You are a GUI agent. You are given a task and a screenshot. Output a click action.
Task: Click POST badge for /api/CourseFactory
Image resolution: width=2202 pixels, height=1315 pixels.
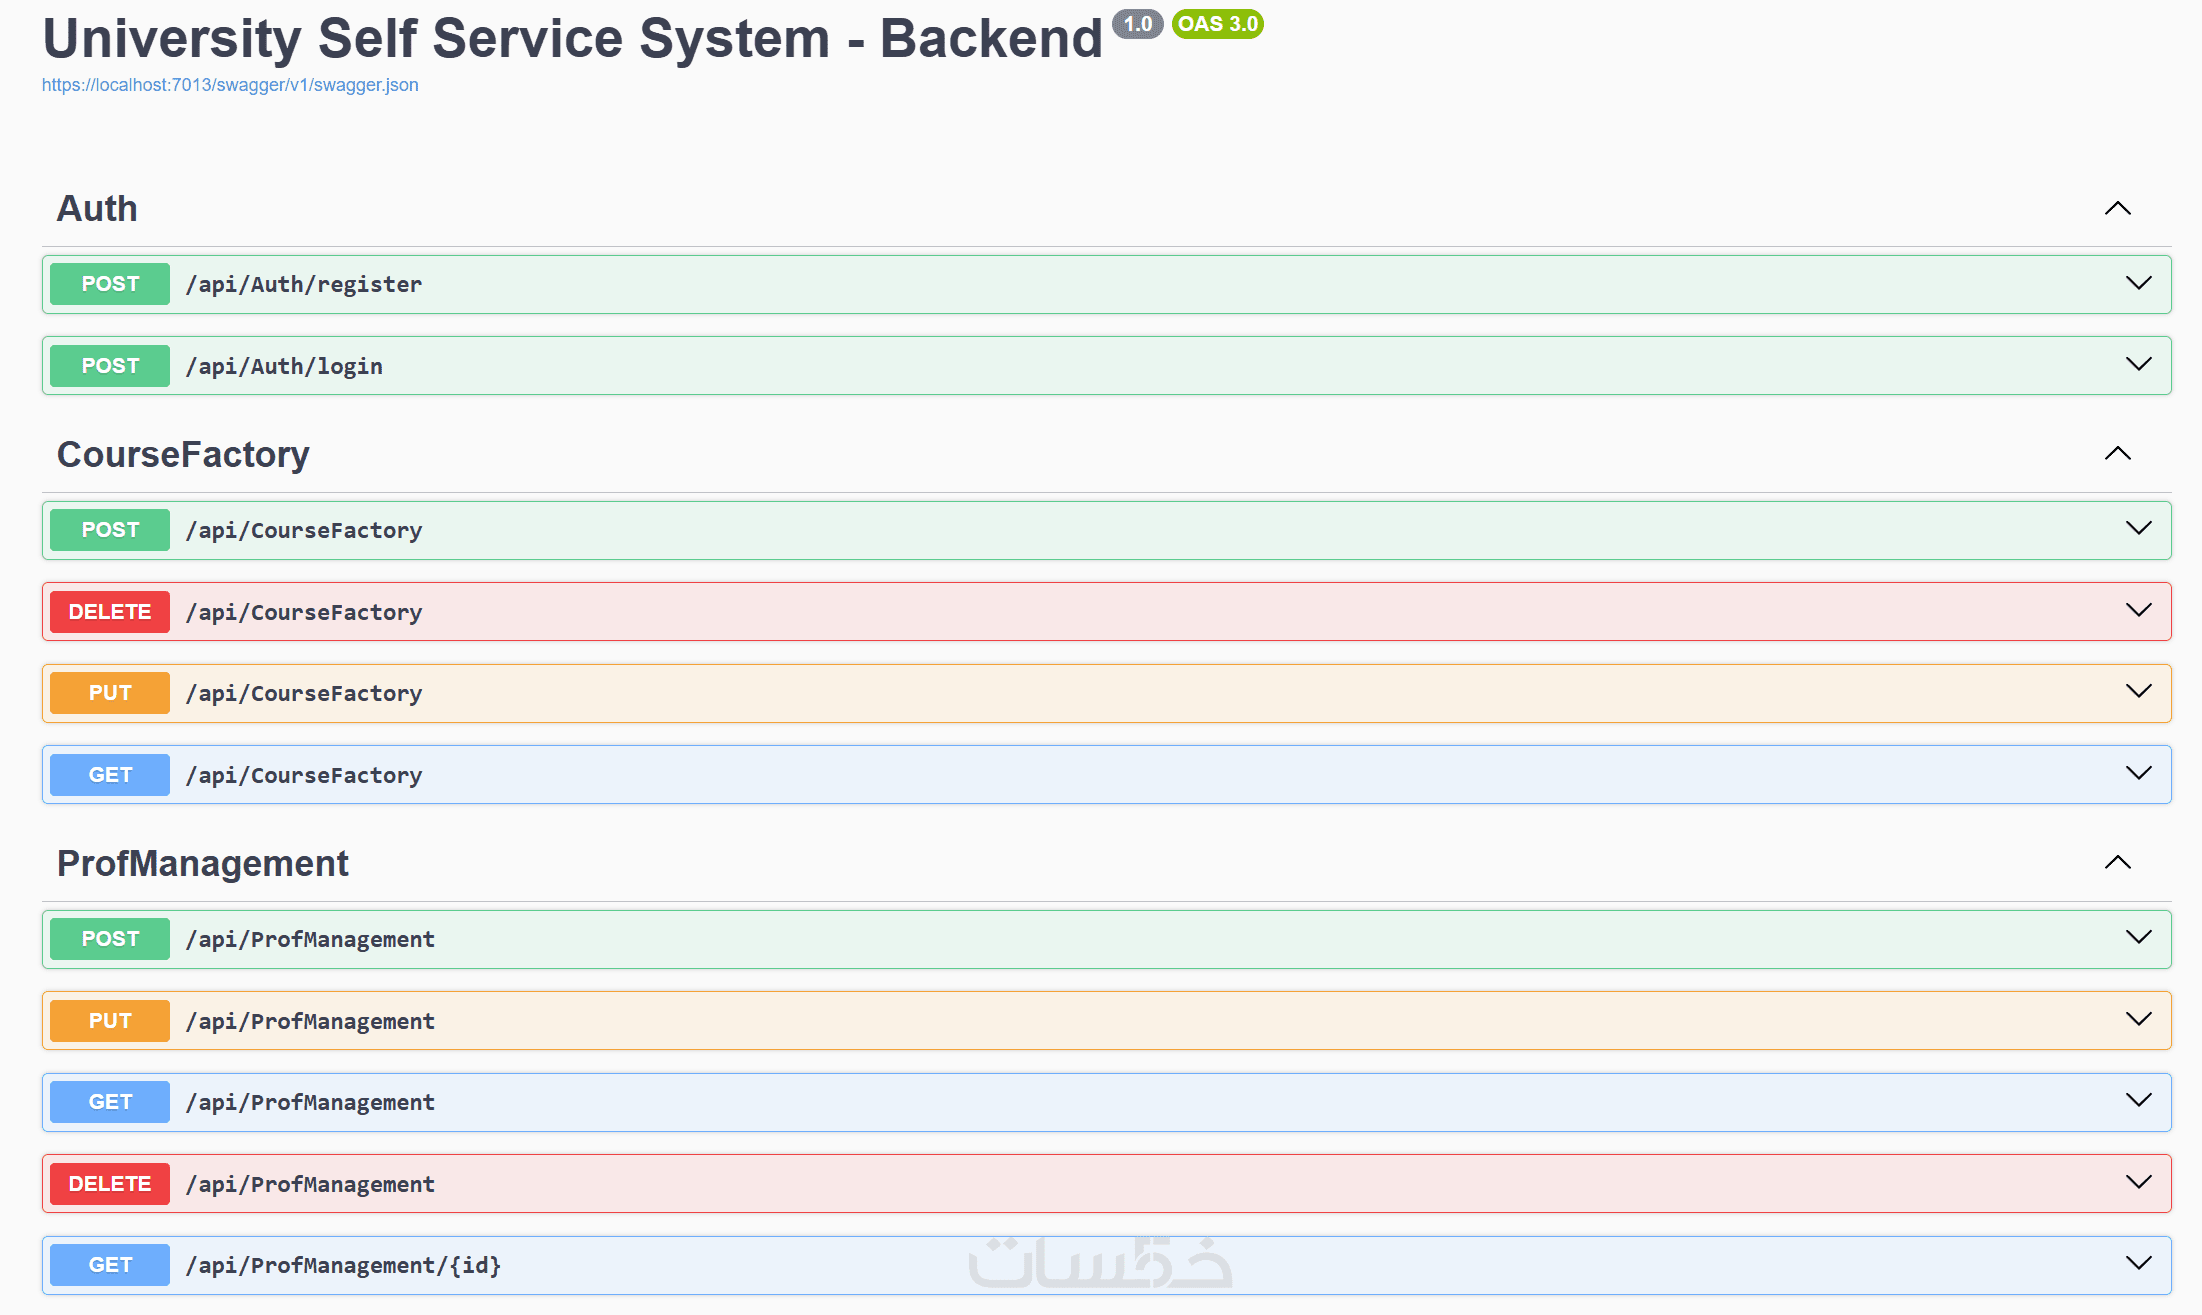[x=110, y=530]
